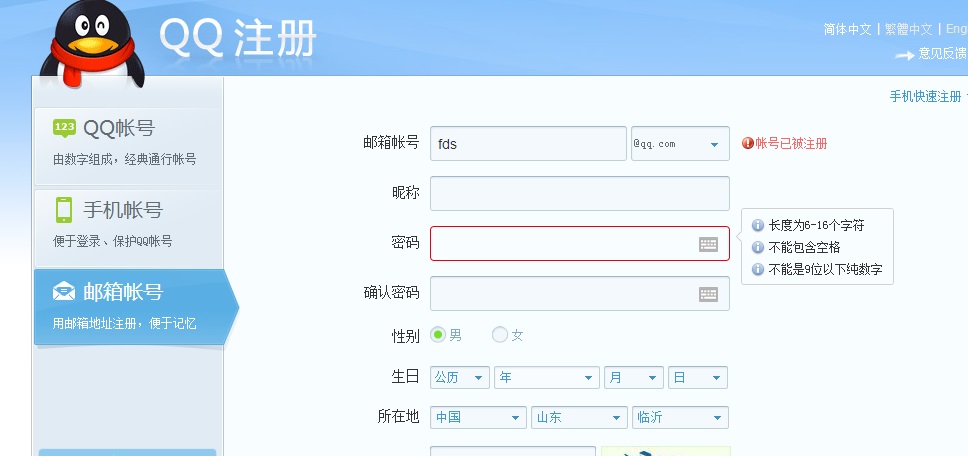Click the red error icon beside 帐号已被注册
This screenshot has width=968, height=456.
pyautogui.click(x=748, y=143)
